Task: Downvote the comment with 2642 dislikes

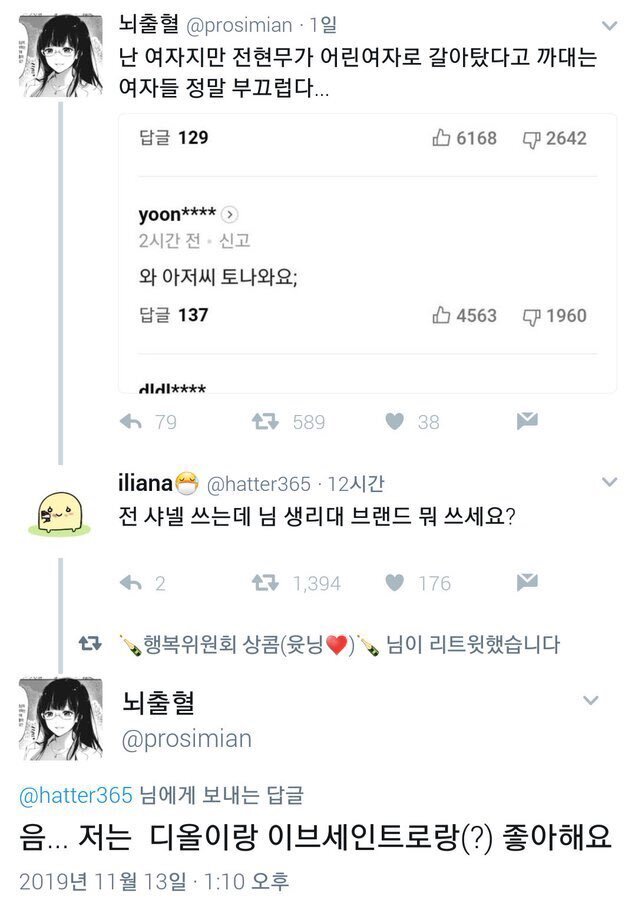Action: coord(531,138)
